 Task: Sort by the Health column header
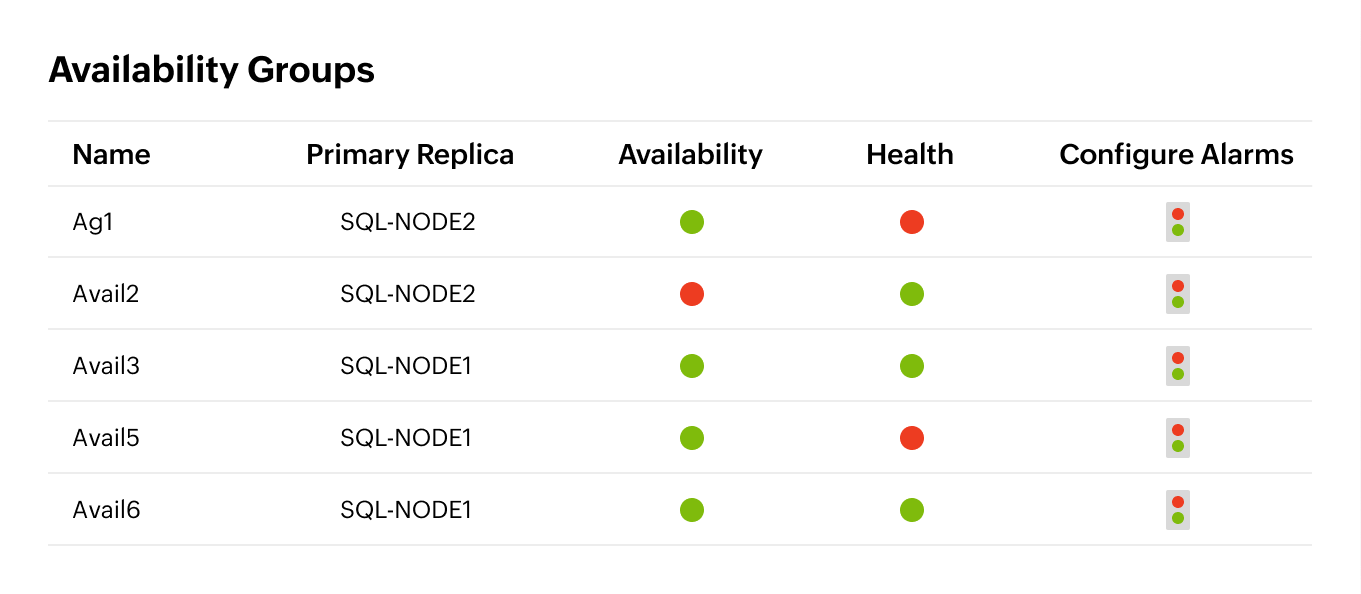909,154
